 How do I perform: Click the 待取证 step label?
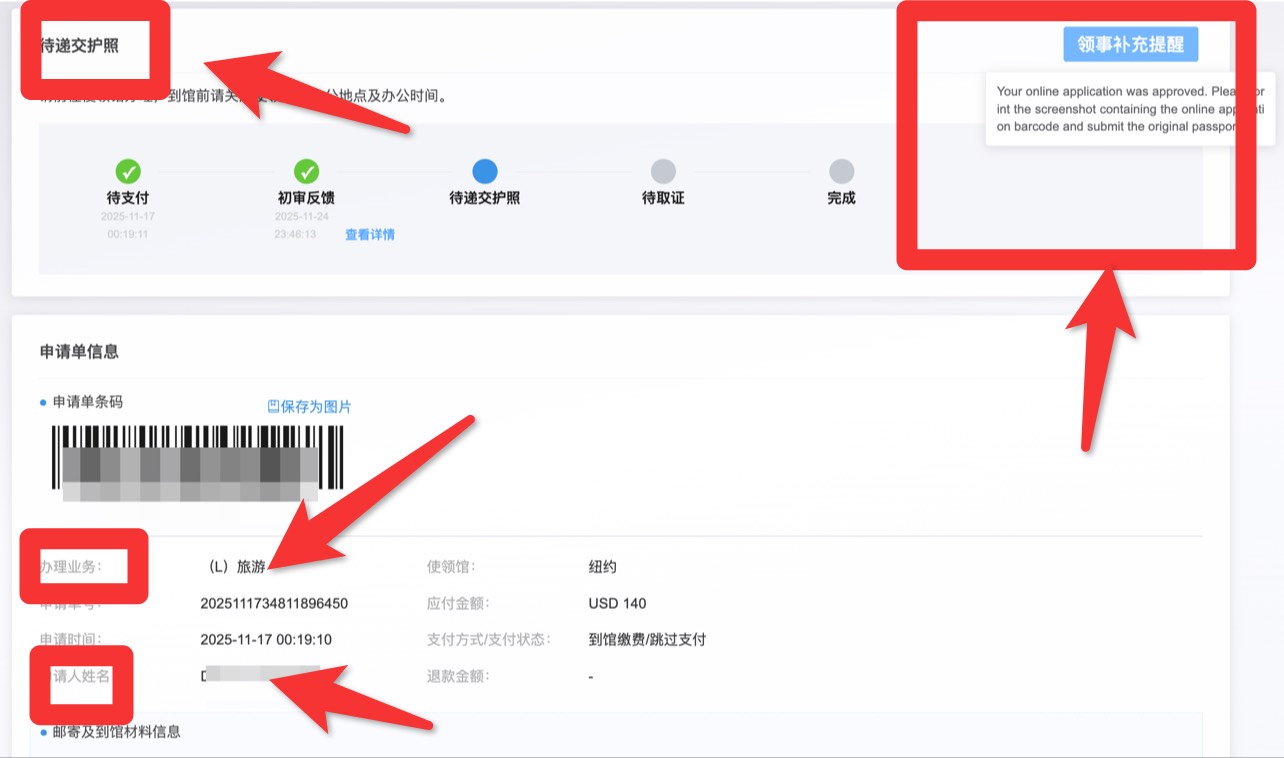point(663,198)
